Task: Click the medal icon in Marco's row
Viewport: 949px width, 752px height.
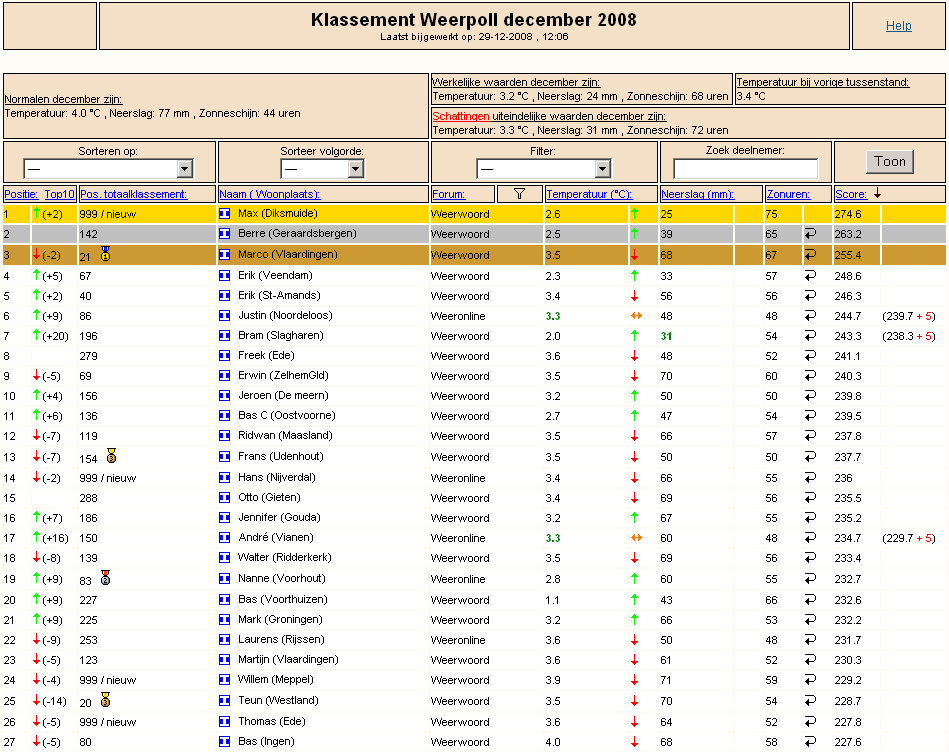Action: 105,255
